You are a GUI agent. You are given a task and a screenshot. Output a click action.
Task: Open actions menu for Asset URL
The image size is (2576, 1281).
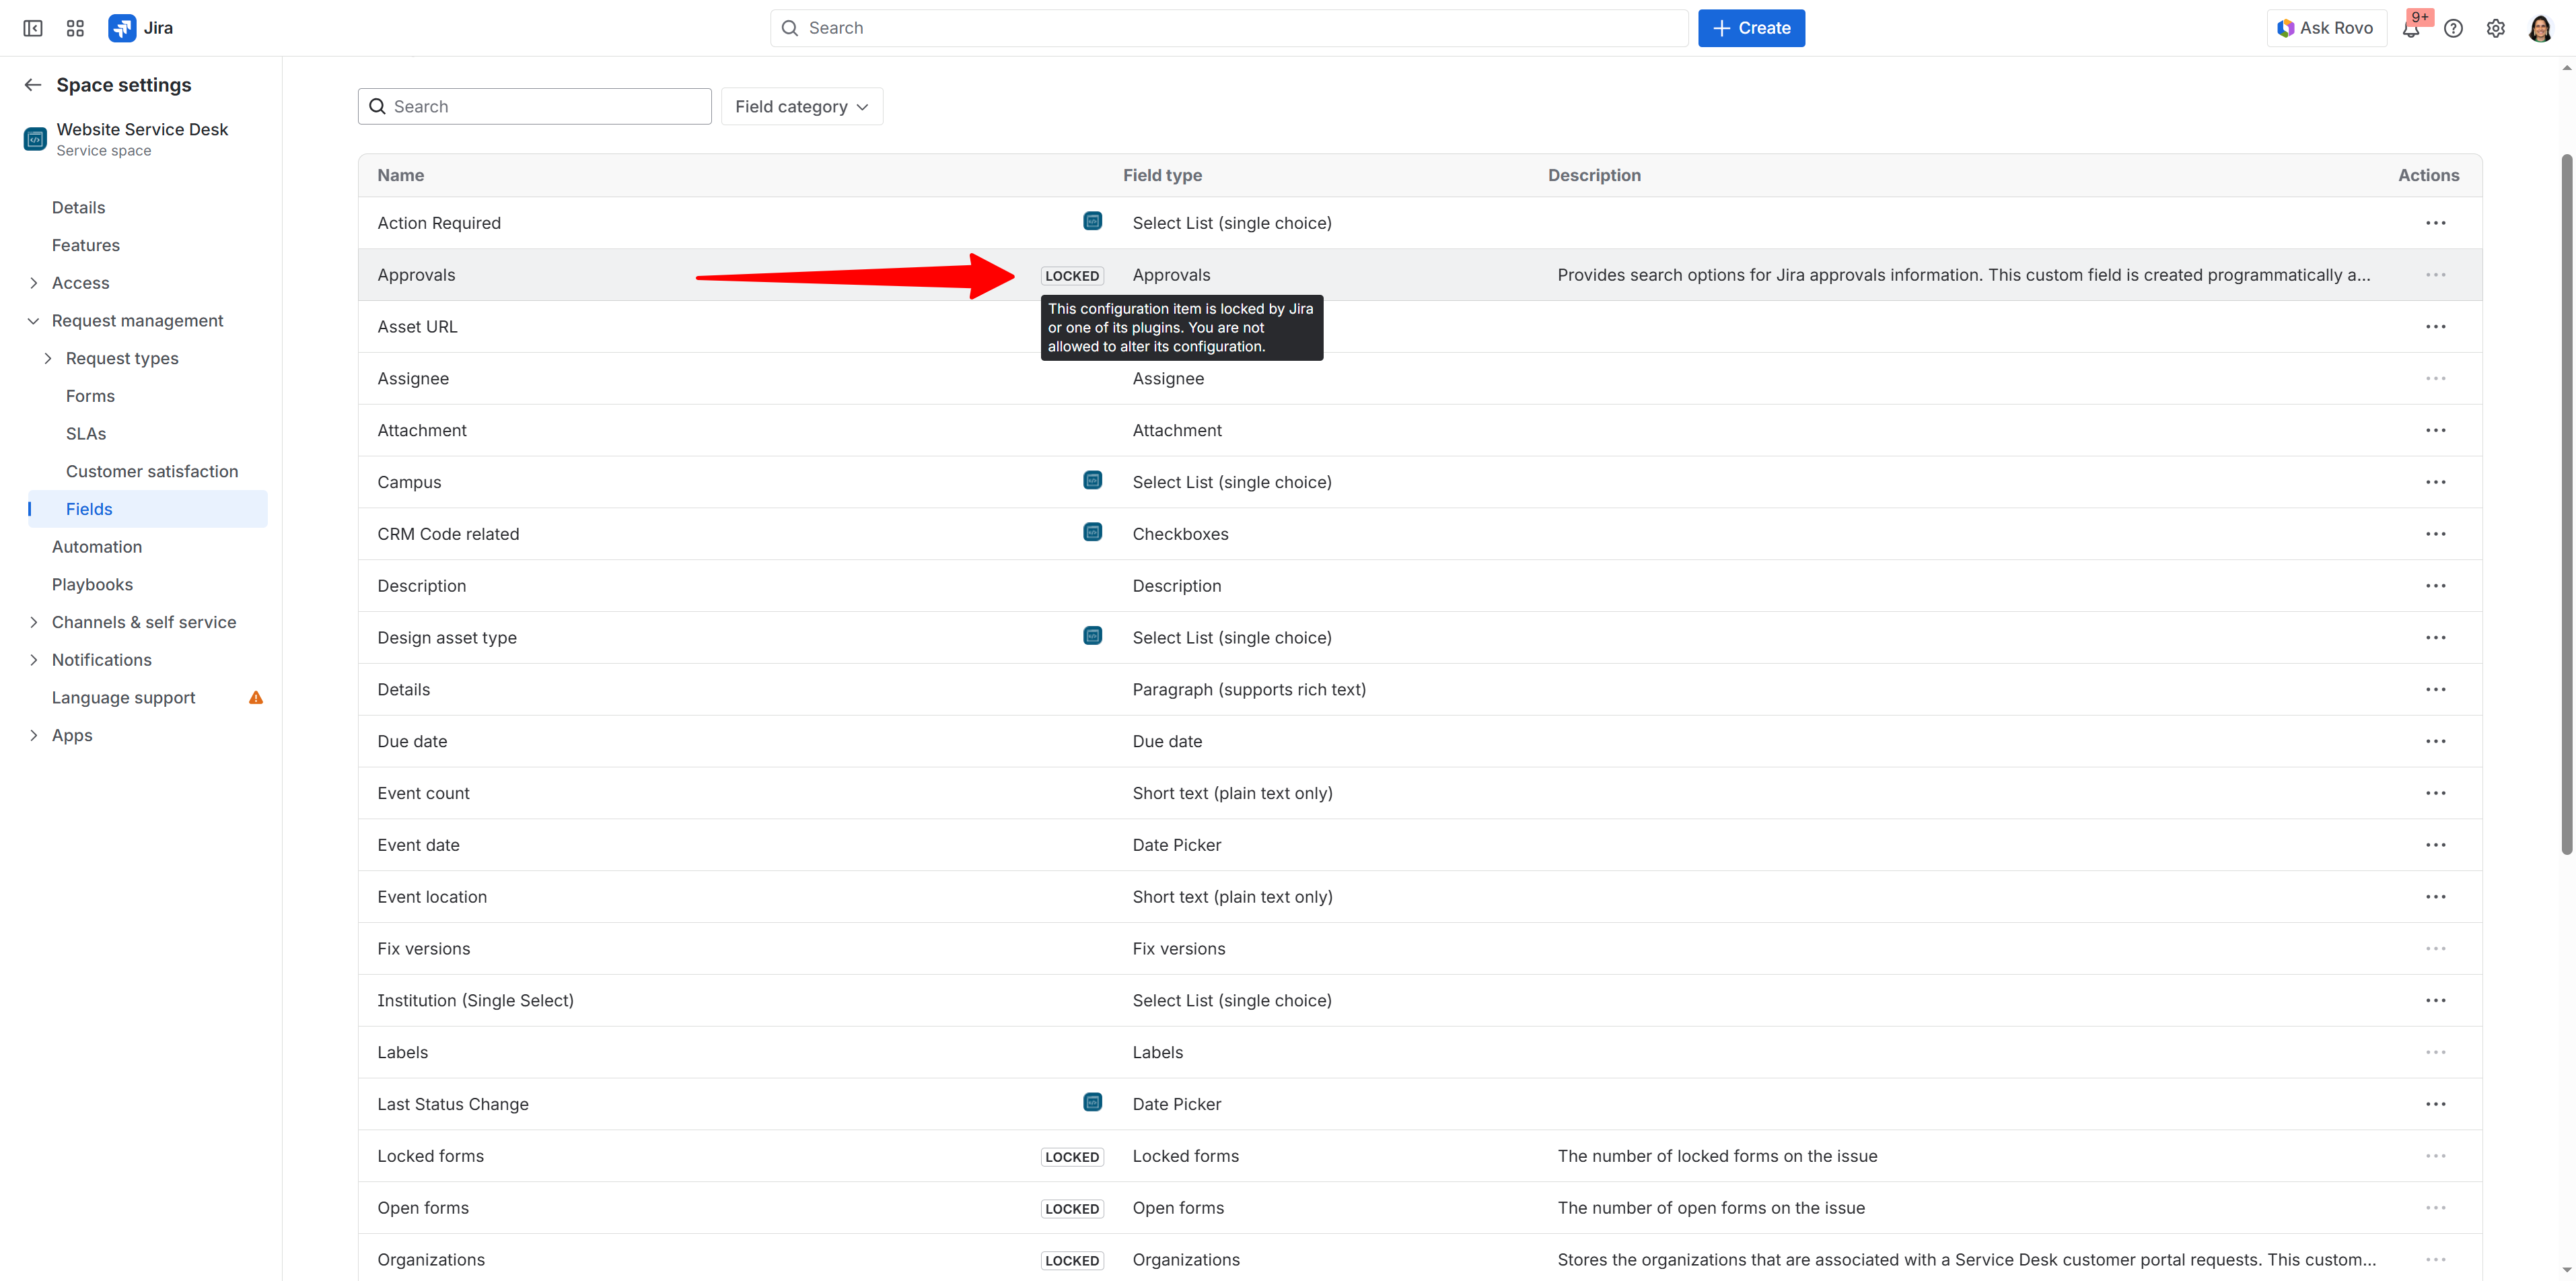coord(2436,327)
